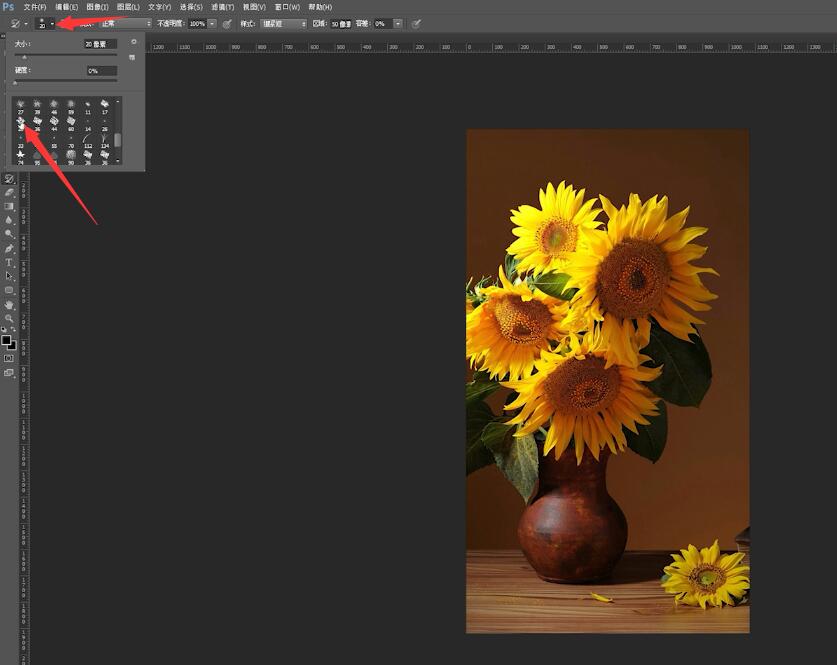The image size is (837, 665).
Task: Open the 图像(I) menu
Action: pyautogui.click(x=97, y=7)
